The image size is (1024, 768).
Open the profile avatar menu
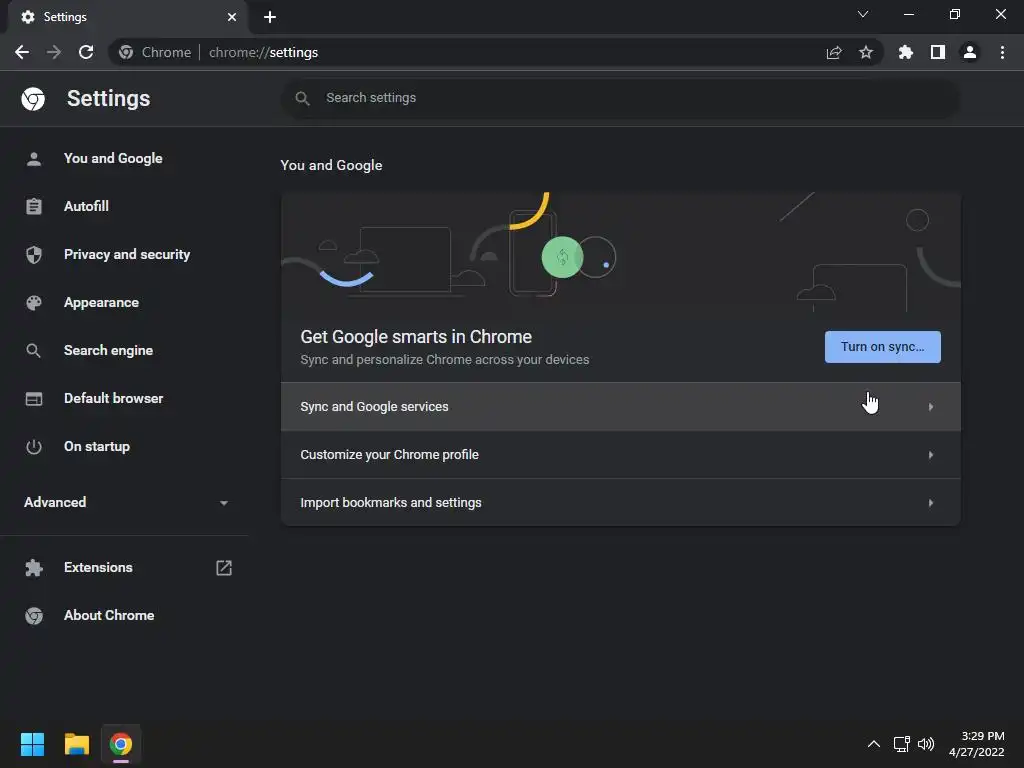click(970, 52)
